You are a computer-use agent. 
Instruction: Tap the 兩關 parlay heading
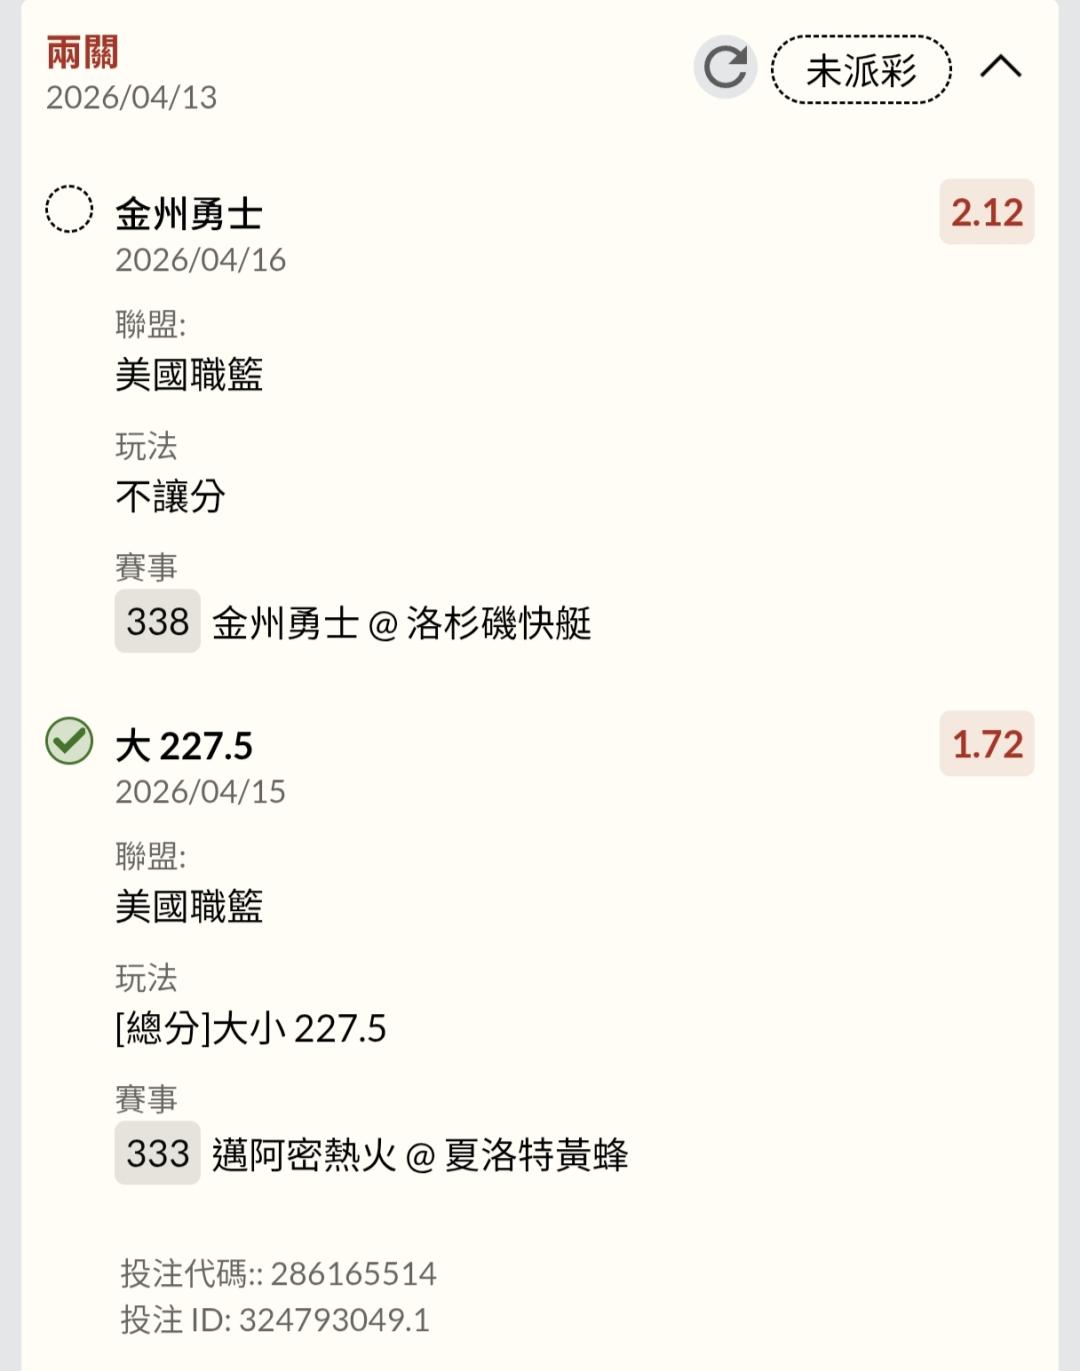click(82, 52)
